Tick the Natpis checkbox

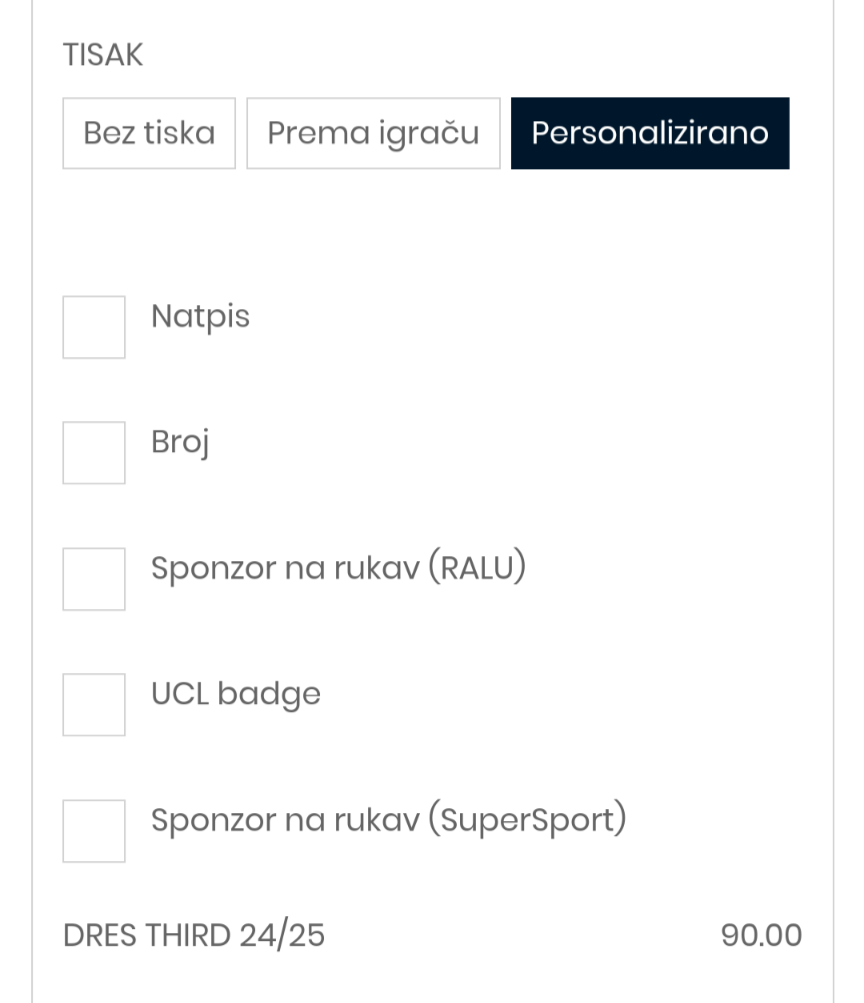94,327
